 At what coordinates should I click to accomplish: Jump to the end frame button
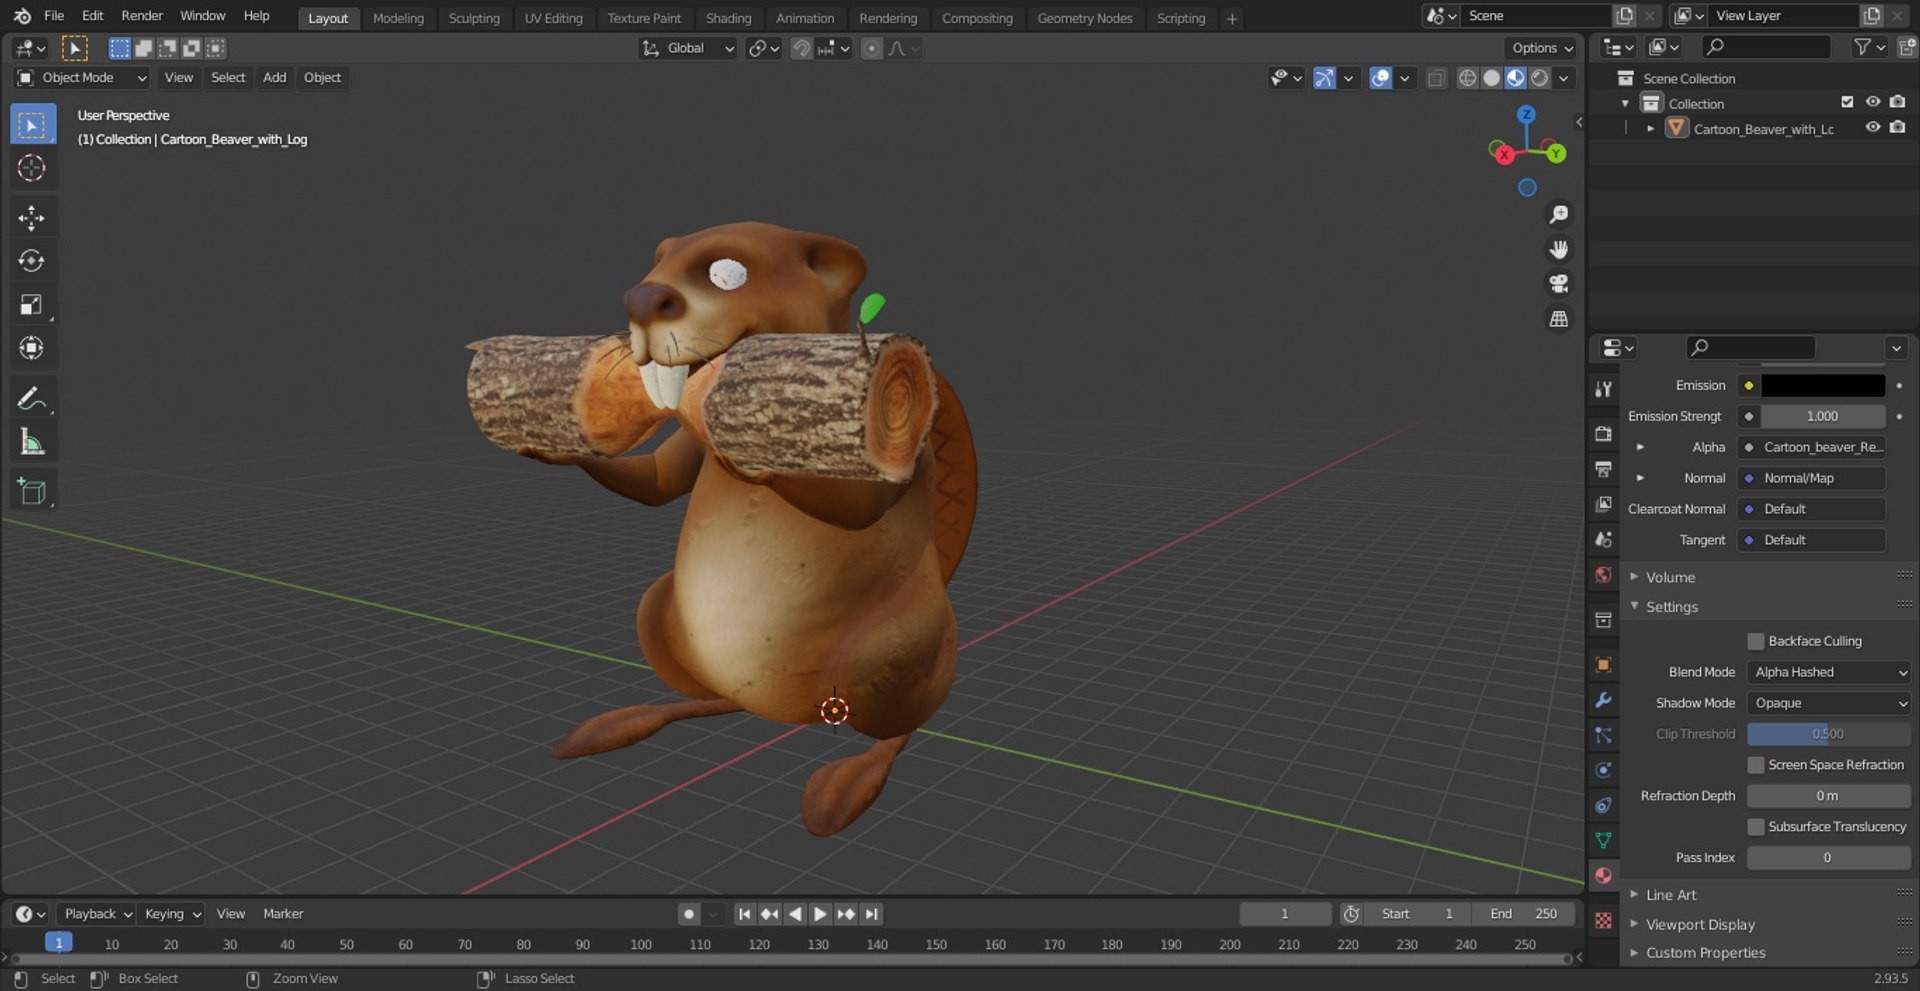(872, 914)
